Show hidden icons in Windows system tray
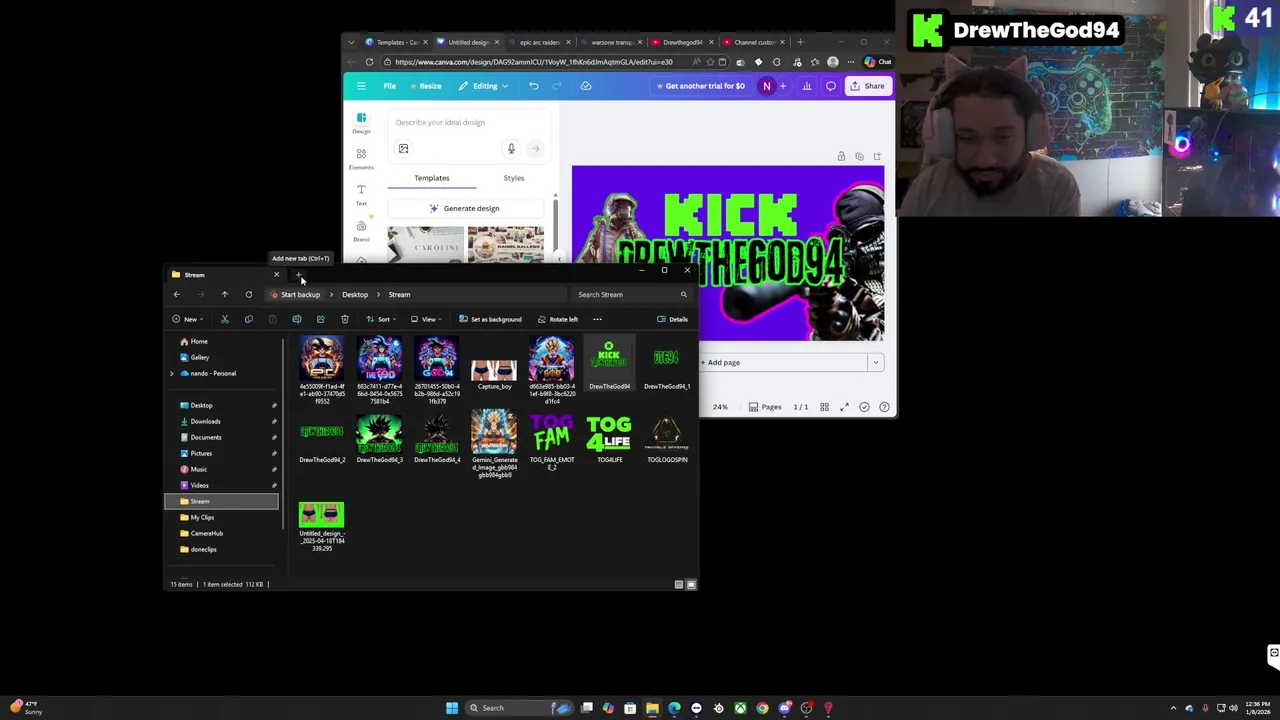Screen dimensions: 1280x720 (1174, 708)
